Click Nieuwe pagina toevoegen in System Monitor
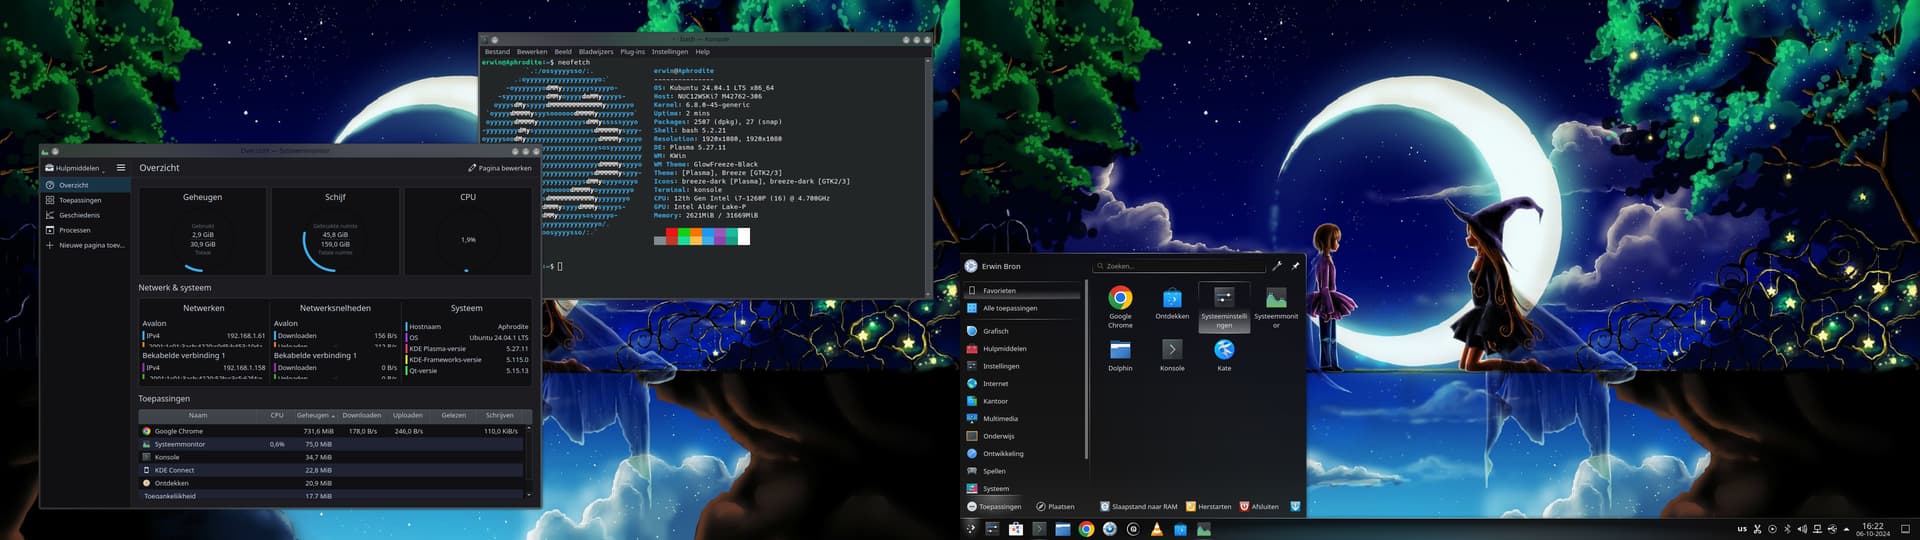 tap(85, 245)
